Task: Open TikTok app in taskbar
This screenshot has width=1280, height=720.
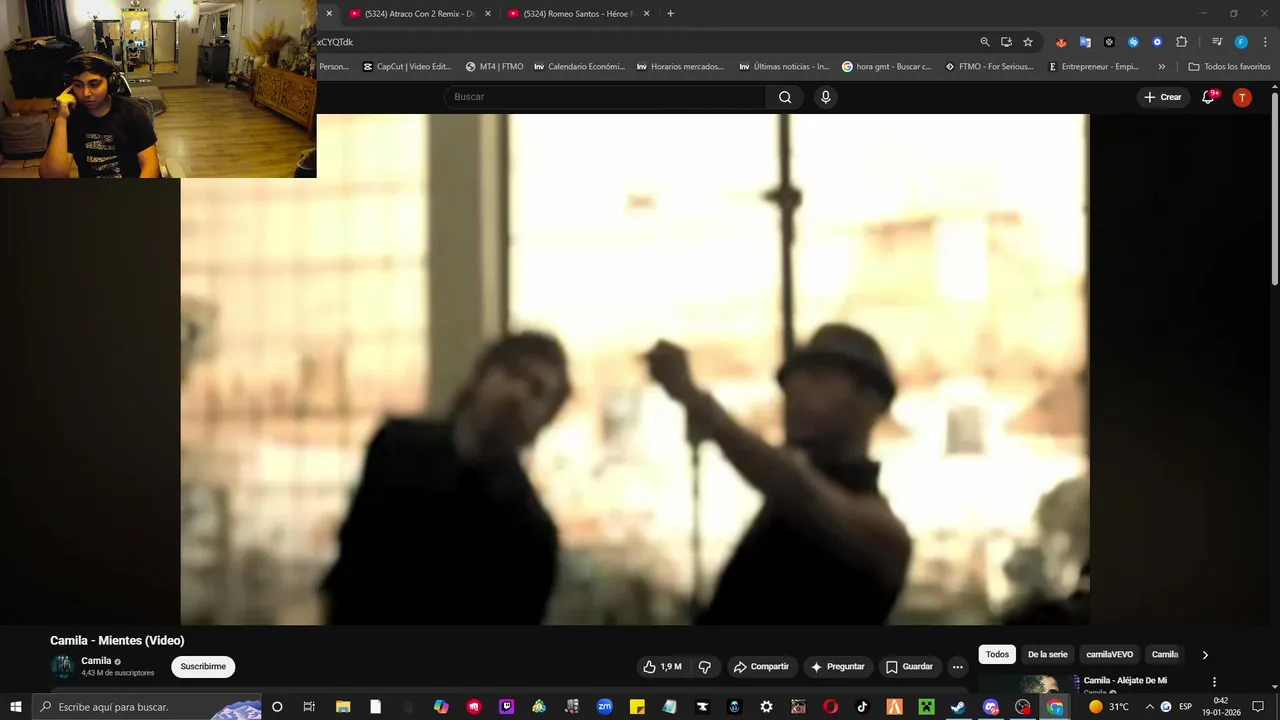Action: pyautogui.click(x=862, y=707)
